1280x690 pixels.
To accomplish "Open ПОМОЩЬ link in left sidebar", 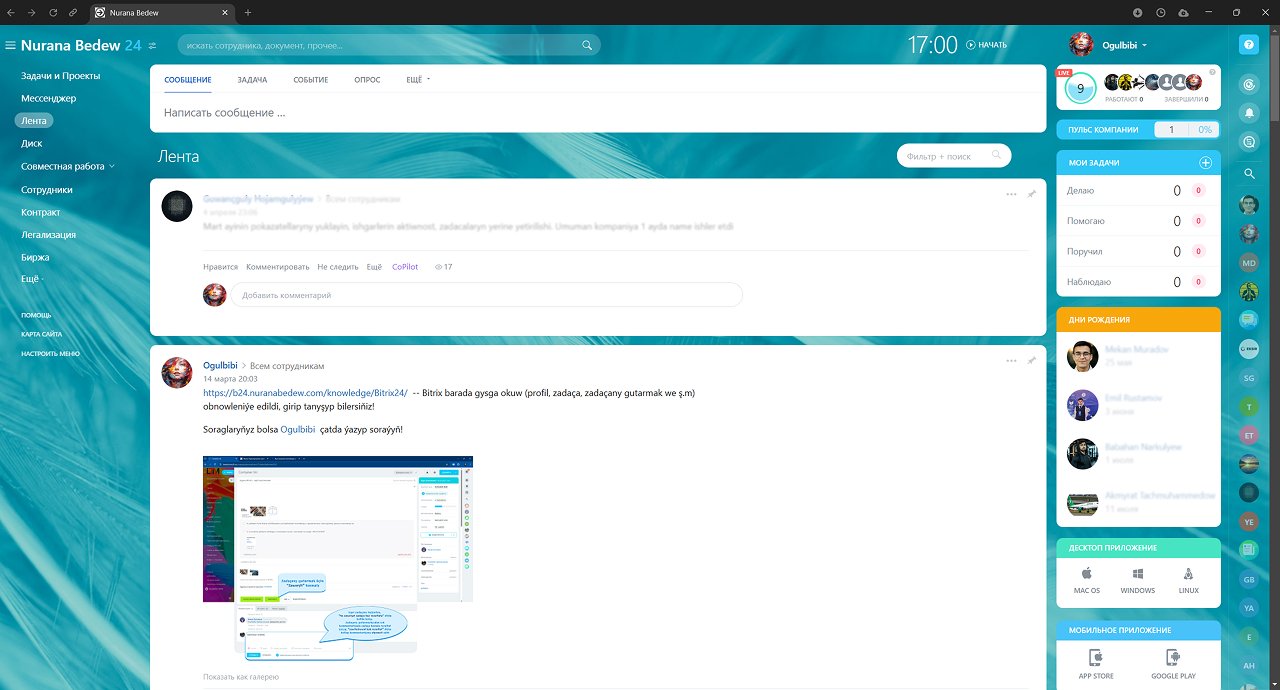I will tap(36, 314).
